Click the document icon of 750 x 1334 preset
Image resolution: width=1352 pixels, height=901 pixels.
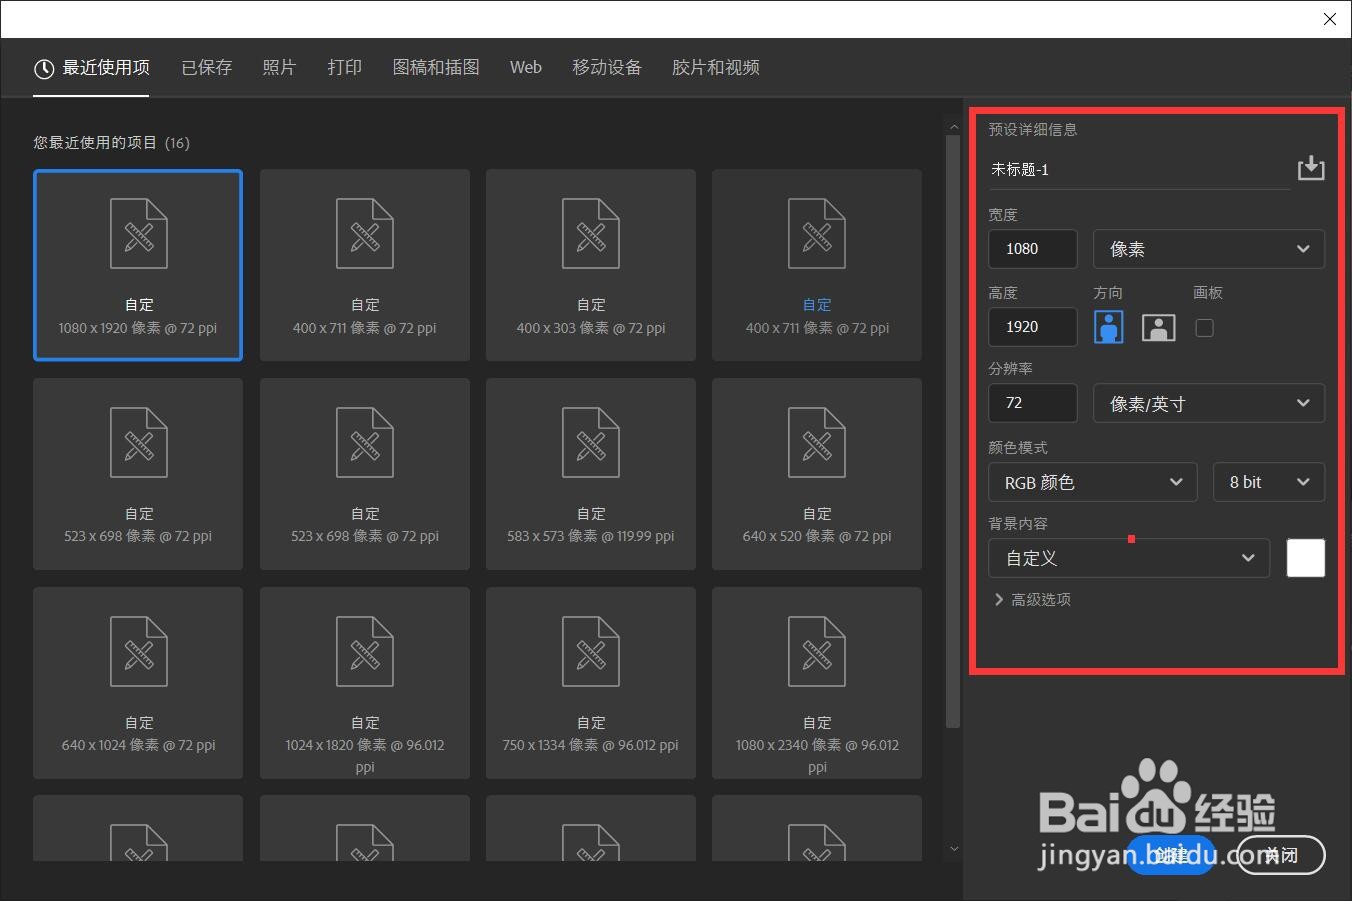pyautogui.click(x=591, y=652)
